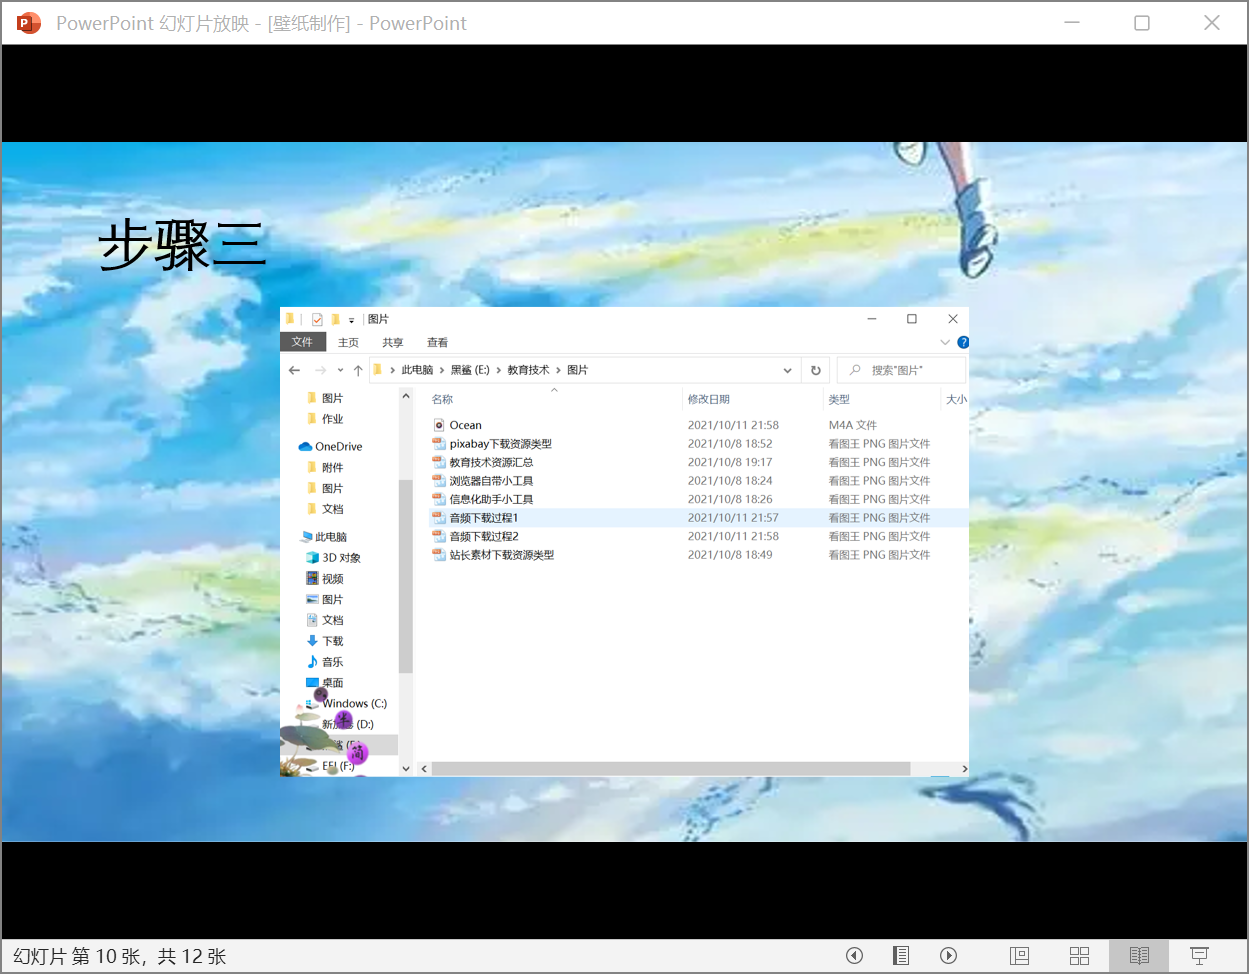Click the right arrow of the Explorer horizontal scrollbar
This screenshot has height=974, width=1249.
pyautogui.click(x=964, y=769)
